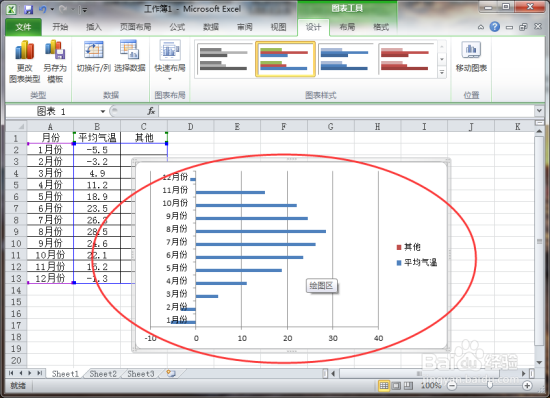This screenshot has width=550, height=398.
Task: Switch to Normal view in status bar
Action: pyautogui.click(x=384, y=386)
